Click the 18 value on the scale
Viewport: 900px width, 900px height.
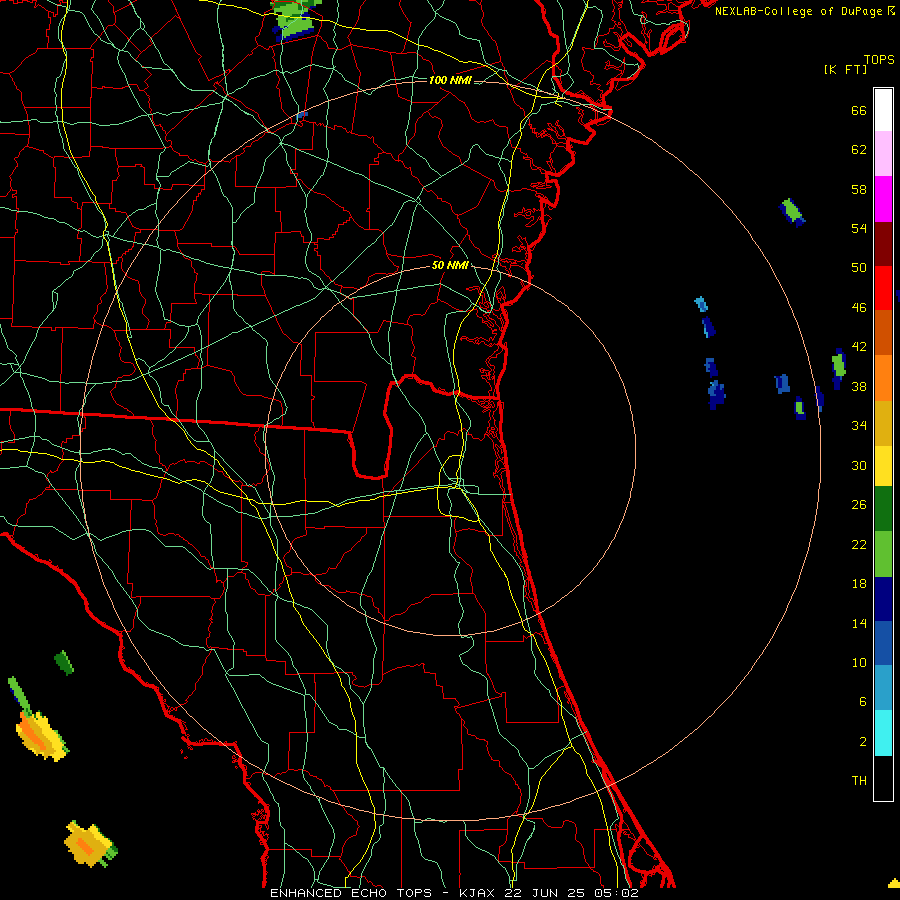click(x=859, y=584)
